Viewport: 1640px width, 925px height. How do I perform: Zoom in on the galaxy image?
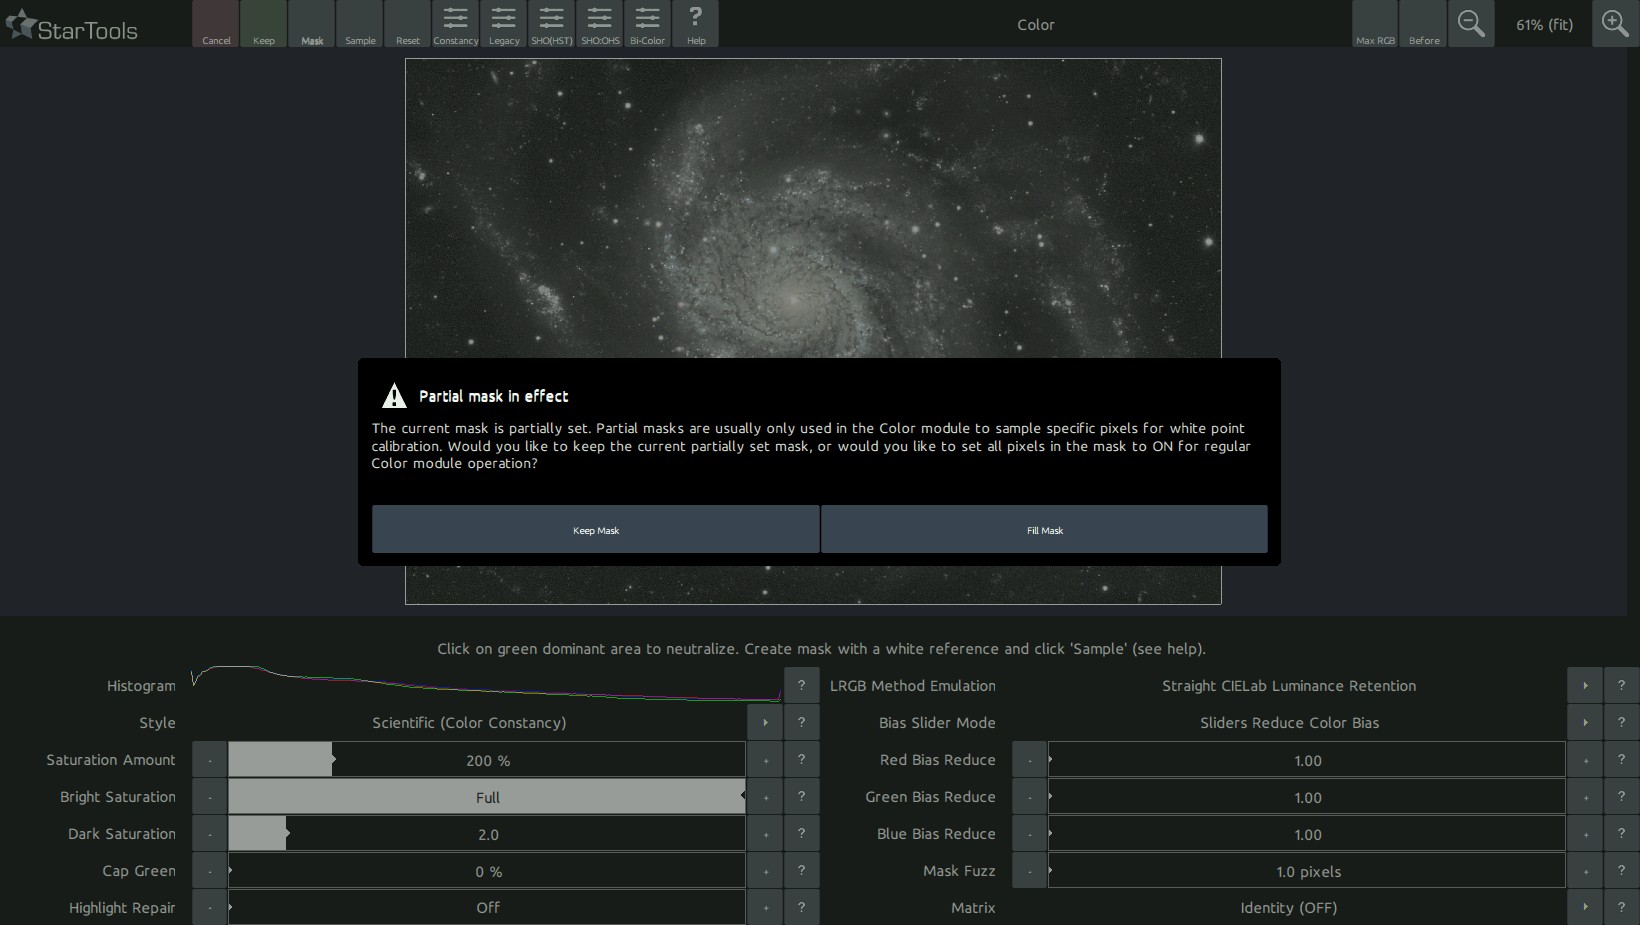click(x=1614, y=22)
